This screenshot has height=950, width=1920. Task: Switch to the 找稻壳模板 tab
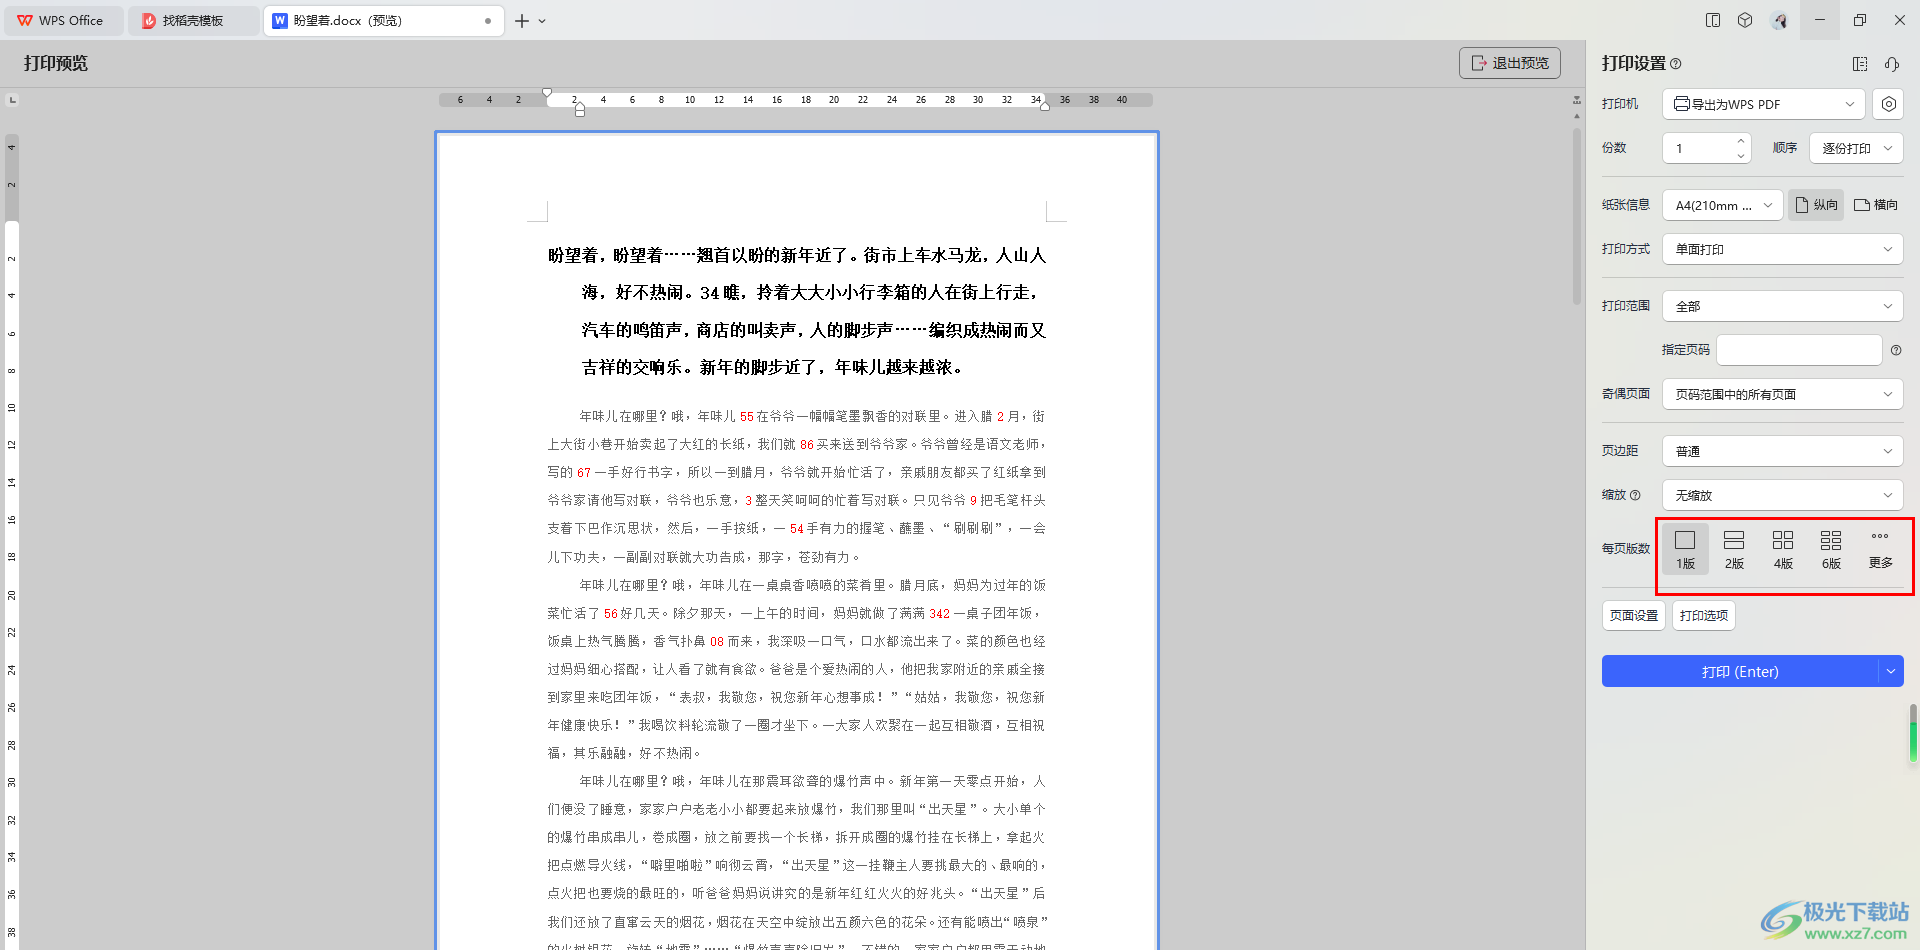click(x=192, y=21)
